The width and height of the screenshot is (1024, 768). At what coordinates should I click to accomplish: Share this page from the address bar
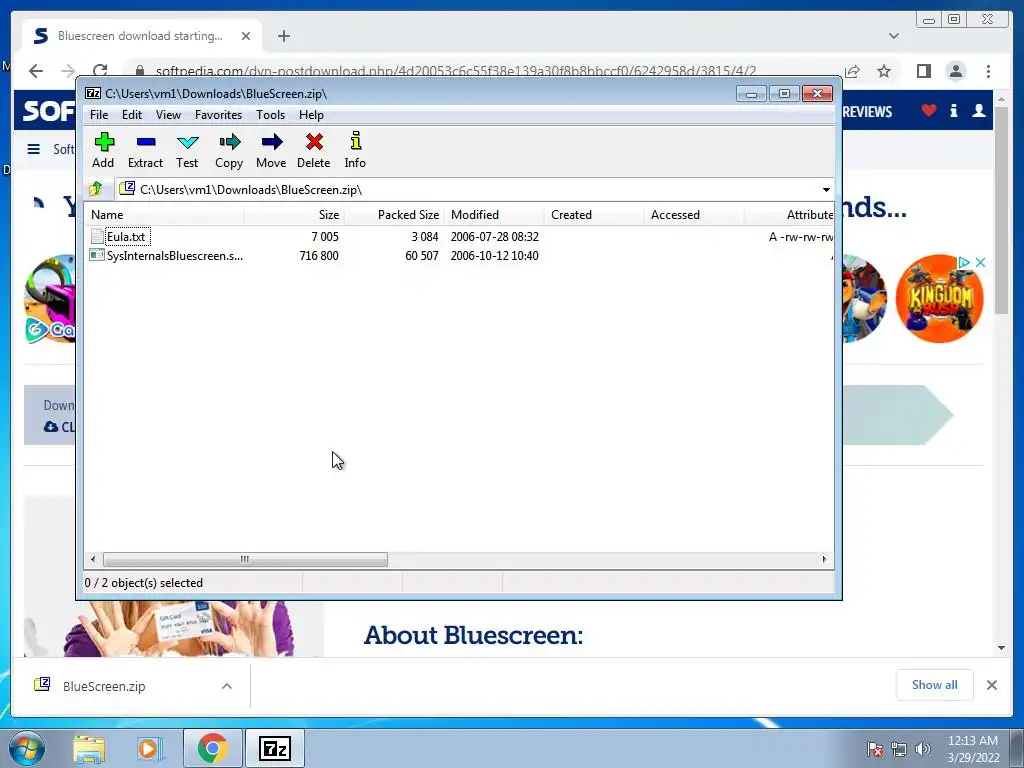tap(852, 71)
